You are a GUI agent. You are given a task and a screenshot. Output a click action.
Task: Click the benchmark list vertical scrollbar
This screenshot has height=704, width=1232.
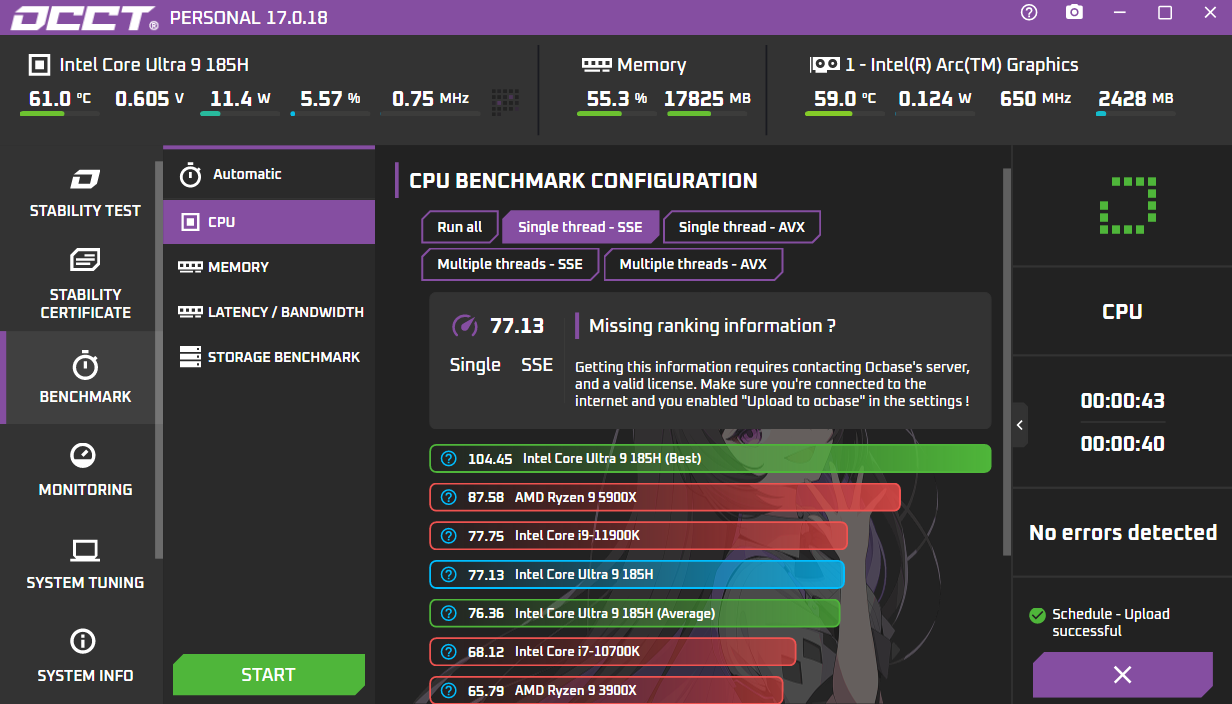tap(1005, 360)
